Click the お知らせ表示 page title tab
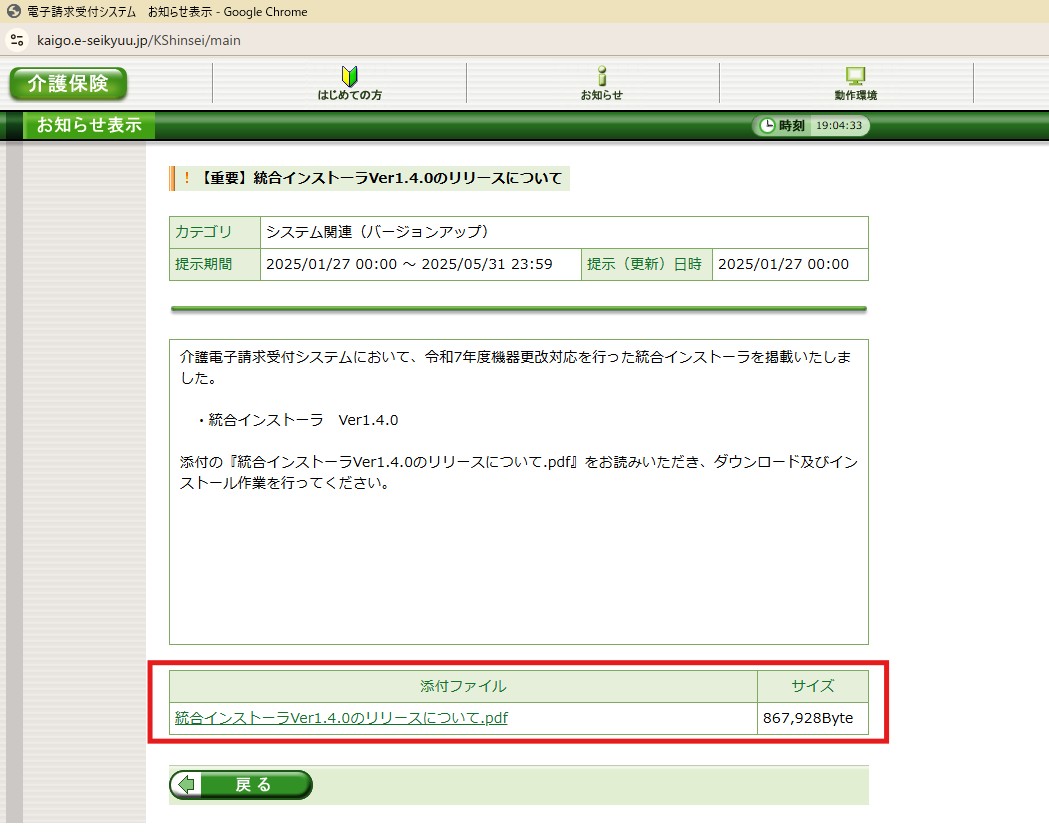1049x839 pixels. (x=89, y=126)
